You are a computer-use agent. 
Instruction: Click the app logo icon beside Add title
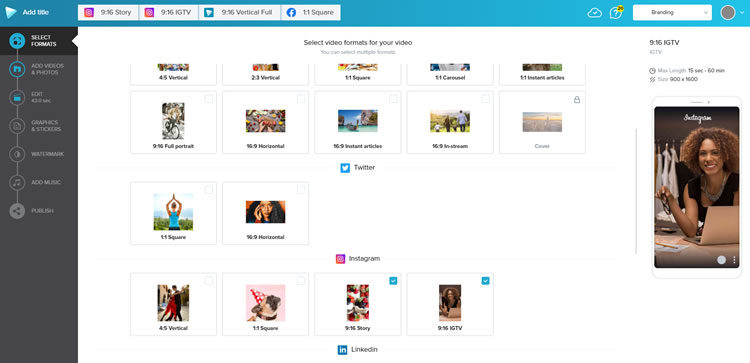[x=11, y=12]
